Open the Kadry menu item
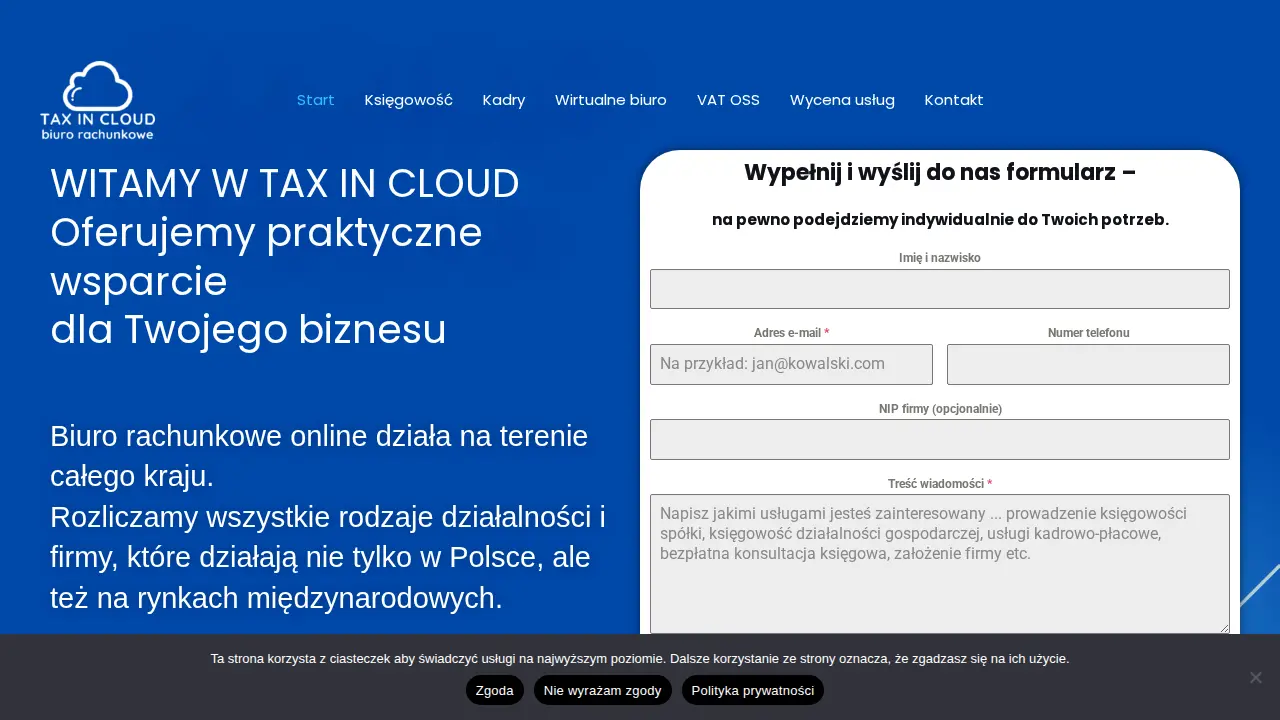This screenshot has width=1280, height=720. pos(504,100)
